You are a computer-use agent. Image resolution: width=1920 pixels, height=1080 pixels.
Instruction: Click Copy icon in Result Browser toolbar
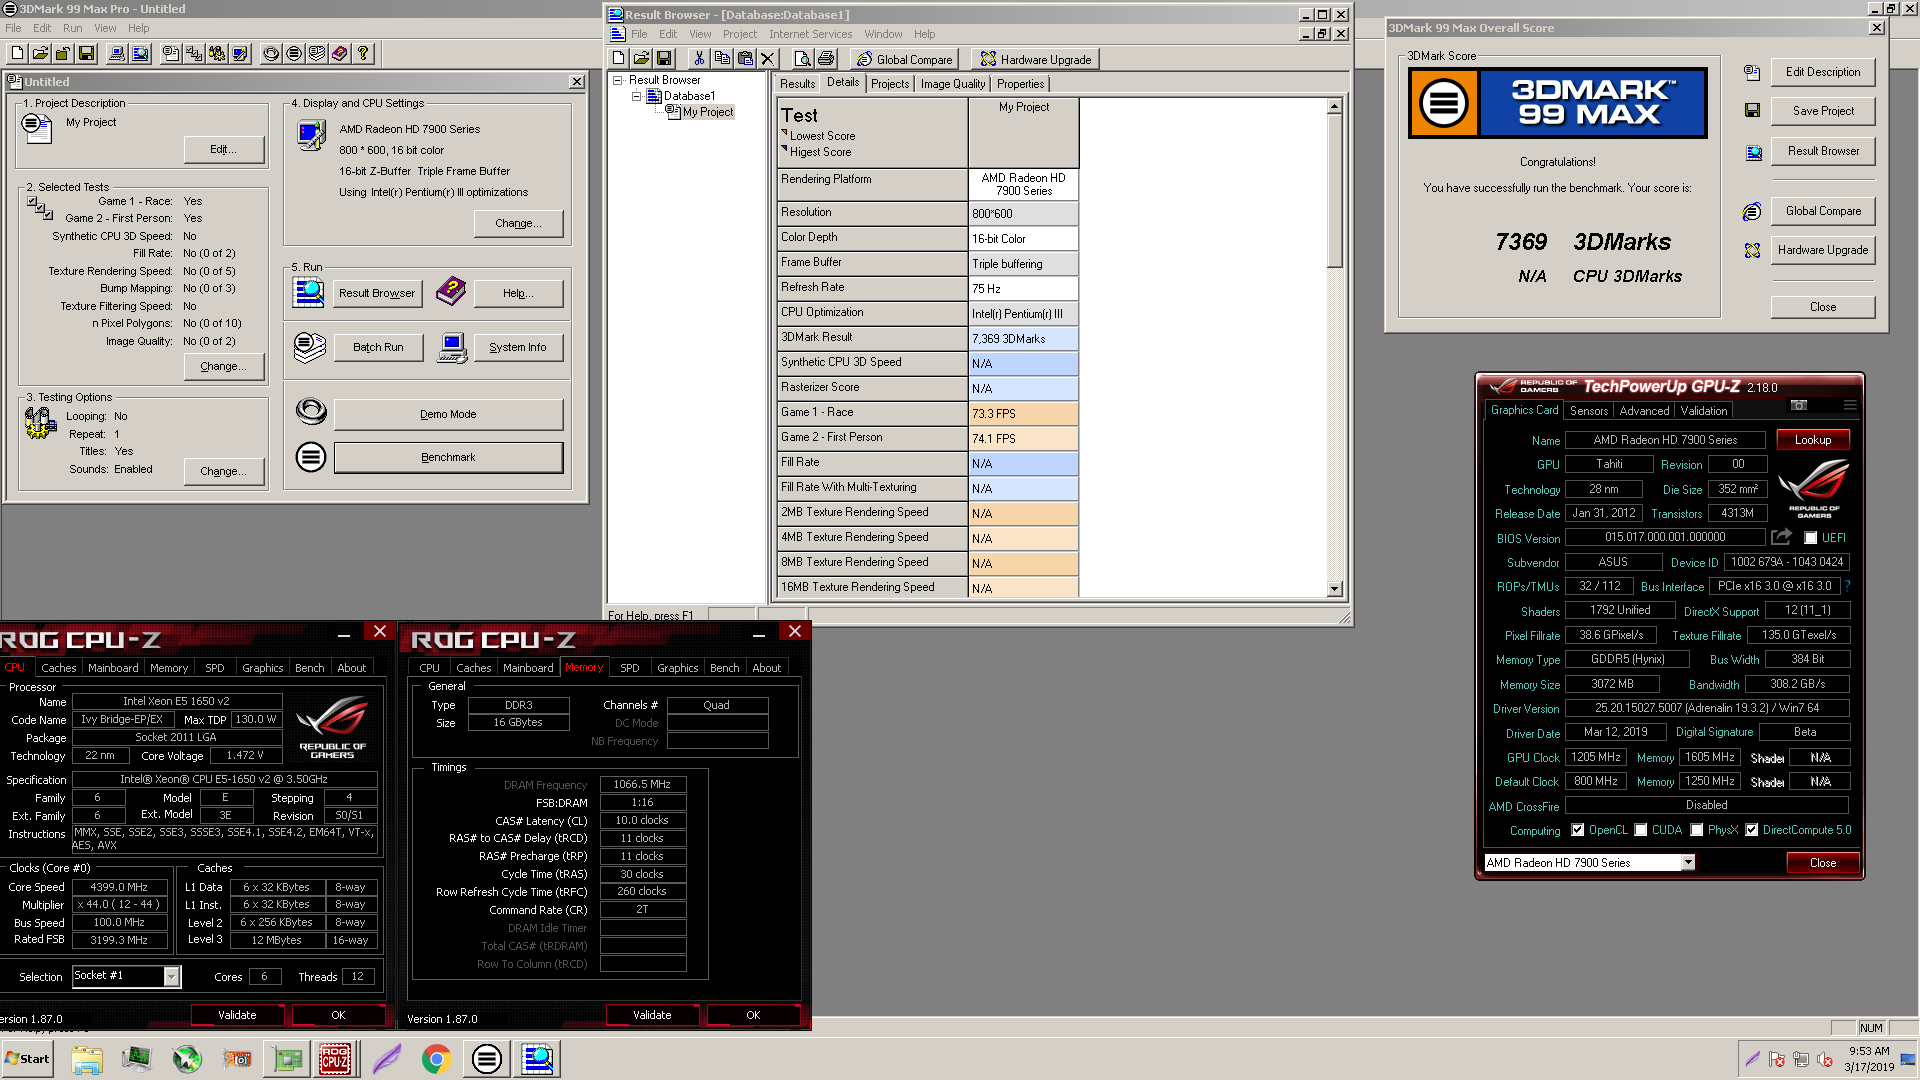pyautogui.click(x=722, y=59)
